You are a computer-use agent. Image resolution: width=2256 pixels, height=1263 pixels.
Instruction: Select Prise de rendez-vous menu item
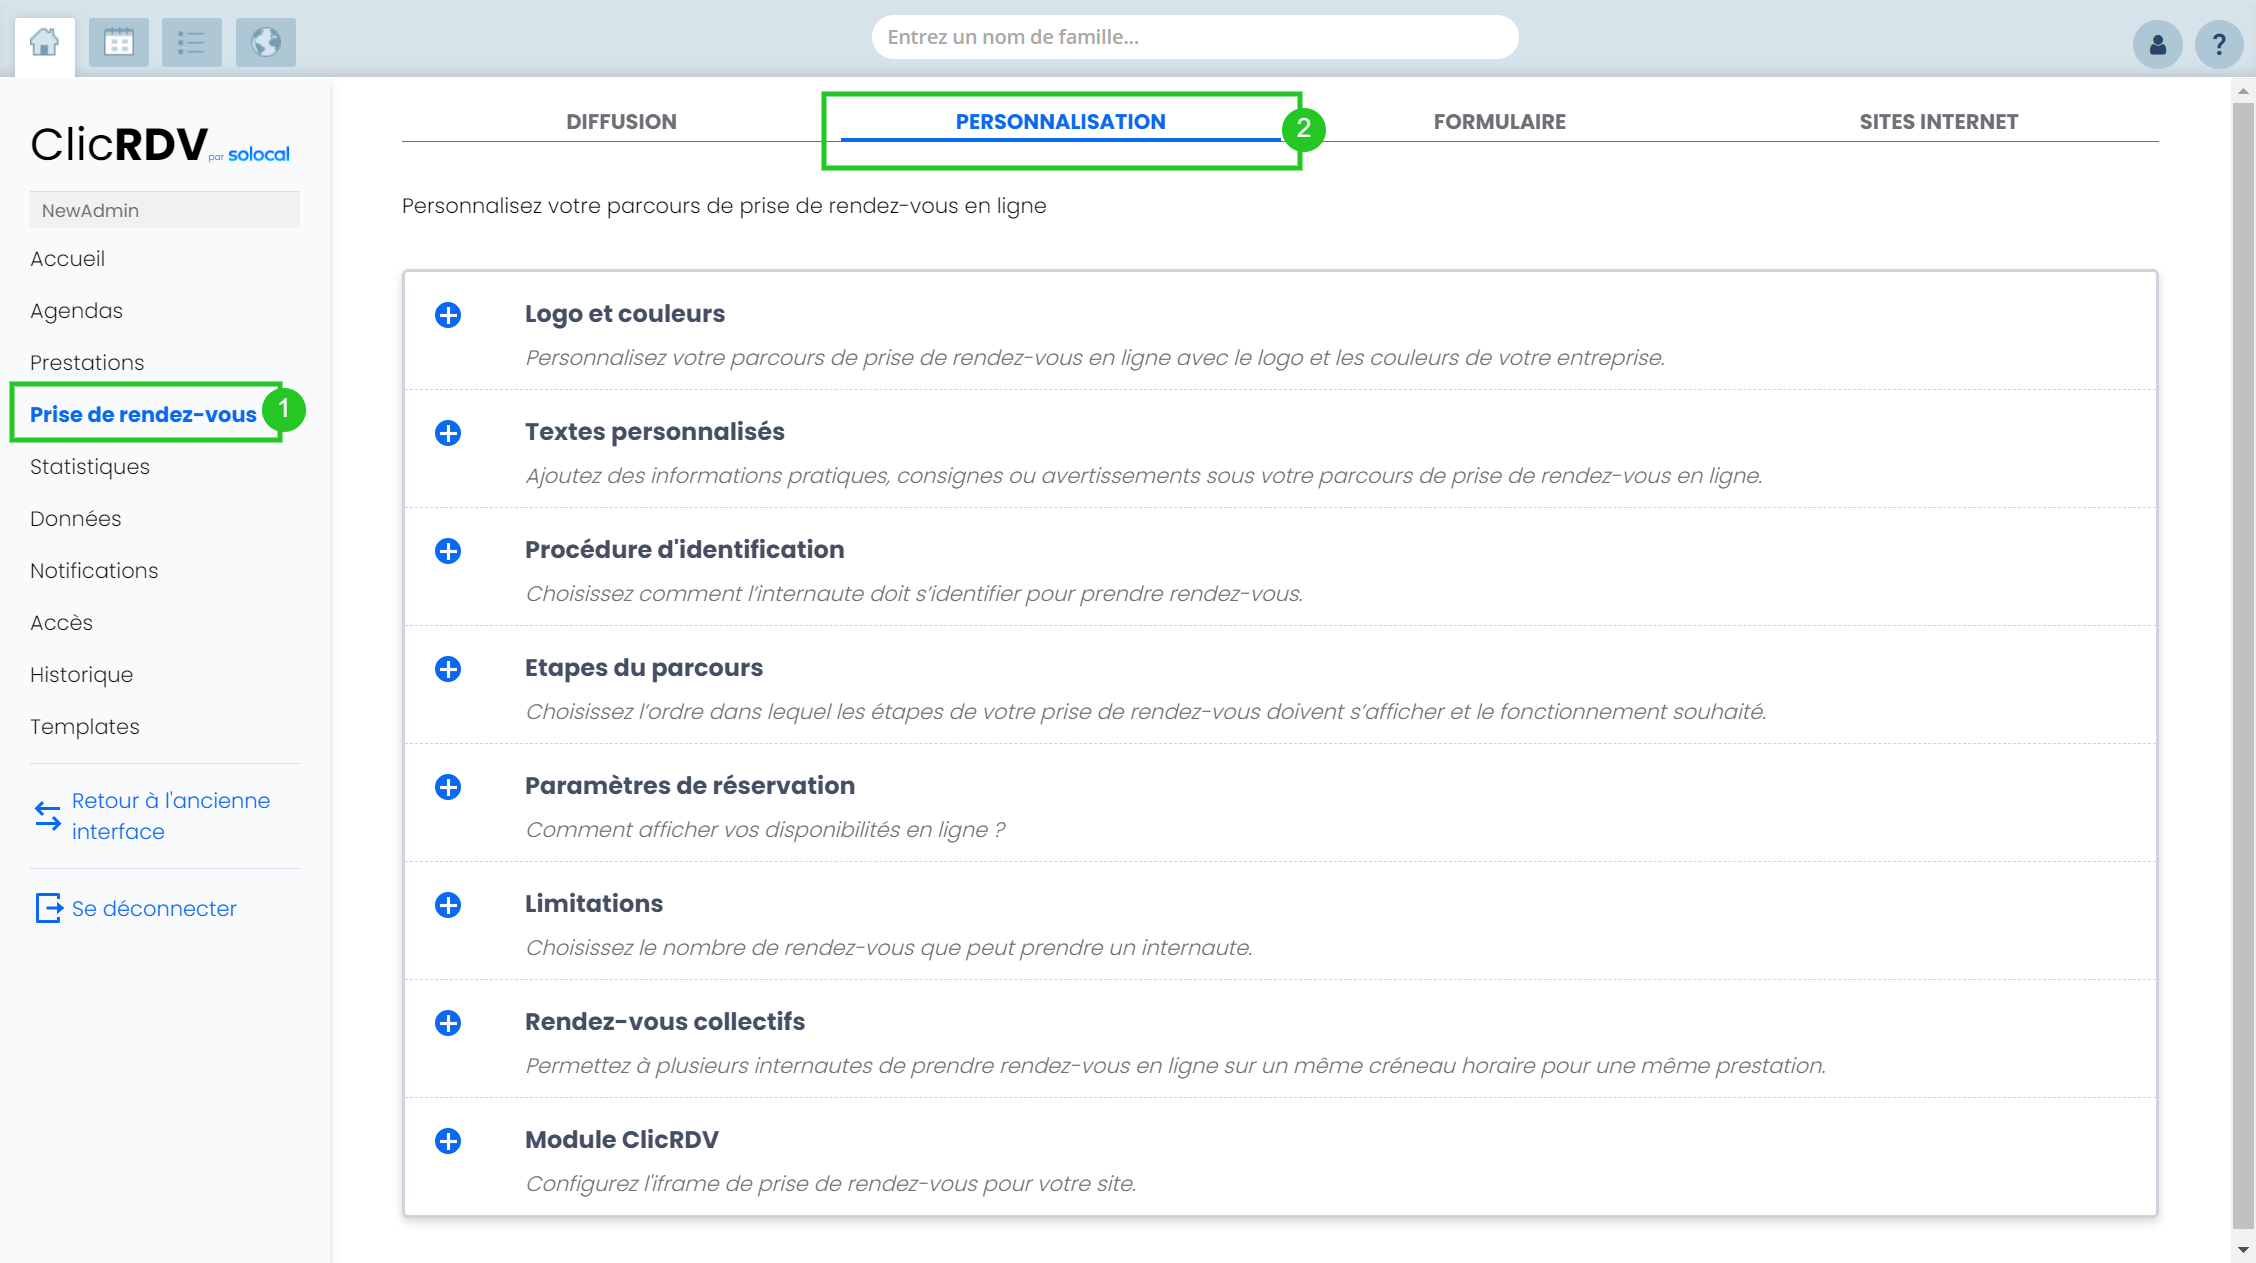point(143,415)
